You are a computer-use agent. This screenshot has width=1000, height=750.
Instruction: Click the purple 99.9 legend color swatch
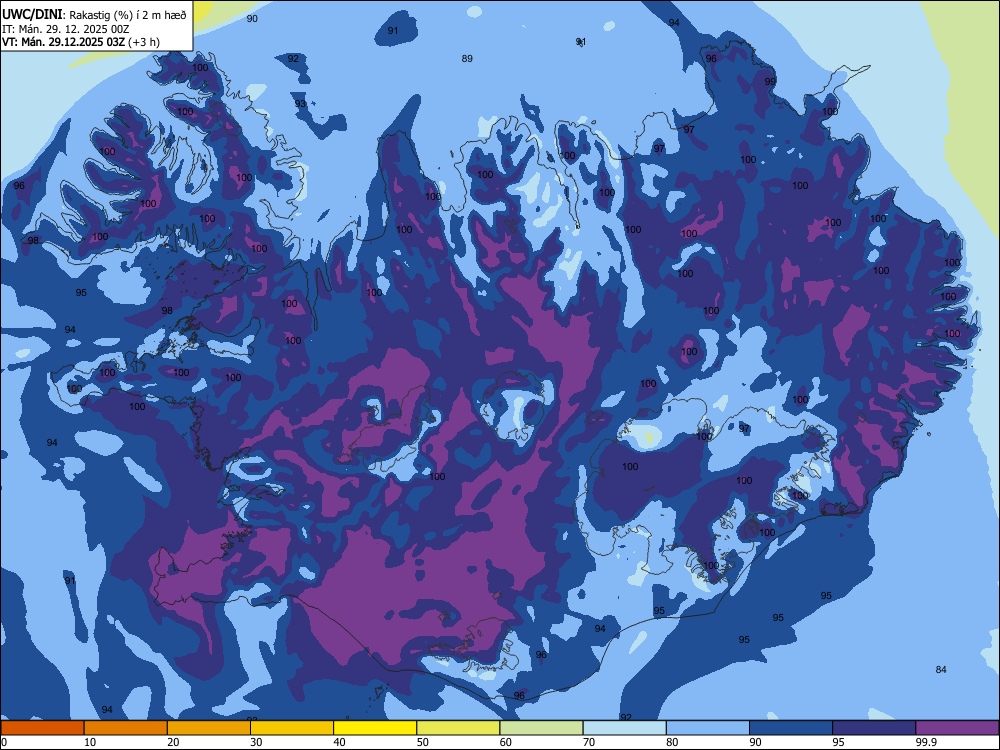(x=957, y=728)
